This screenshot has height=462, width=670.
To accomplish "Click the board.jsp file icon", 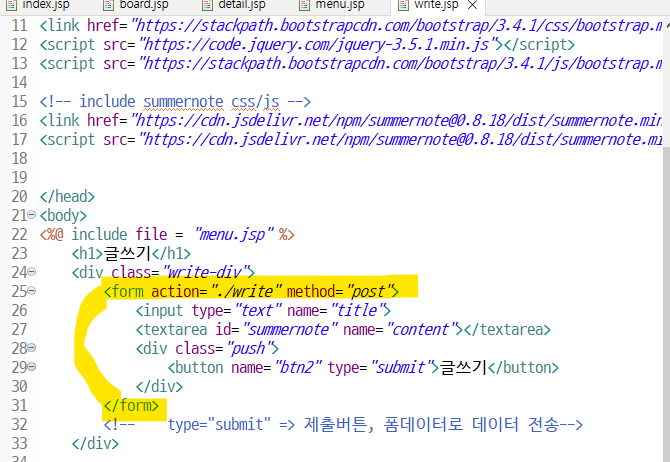I will point(109,5).
